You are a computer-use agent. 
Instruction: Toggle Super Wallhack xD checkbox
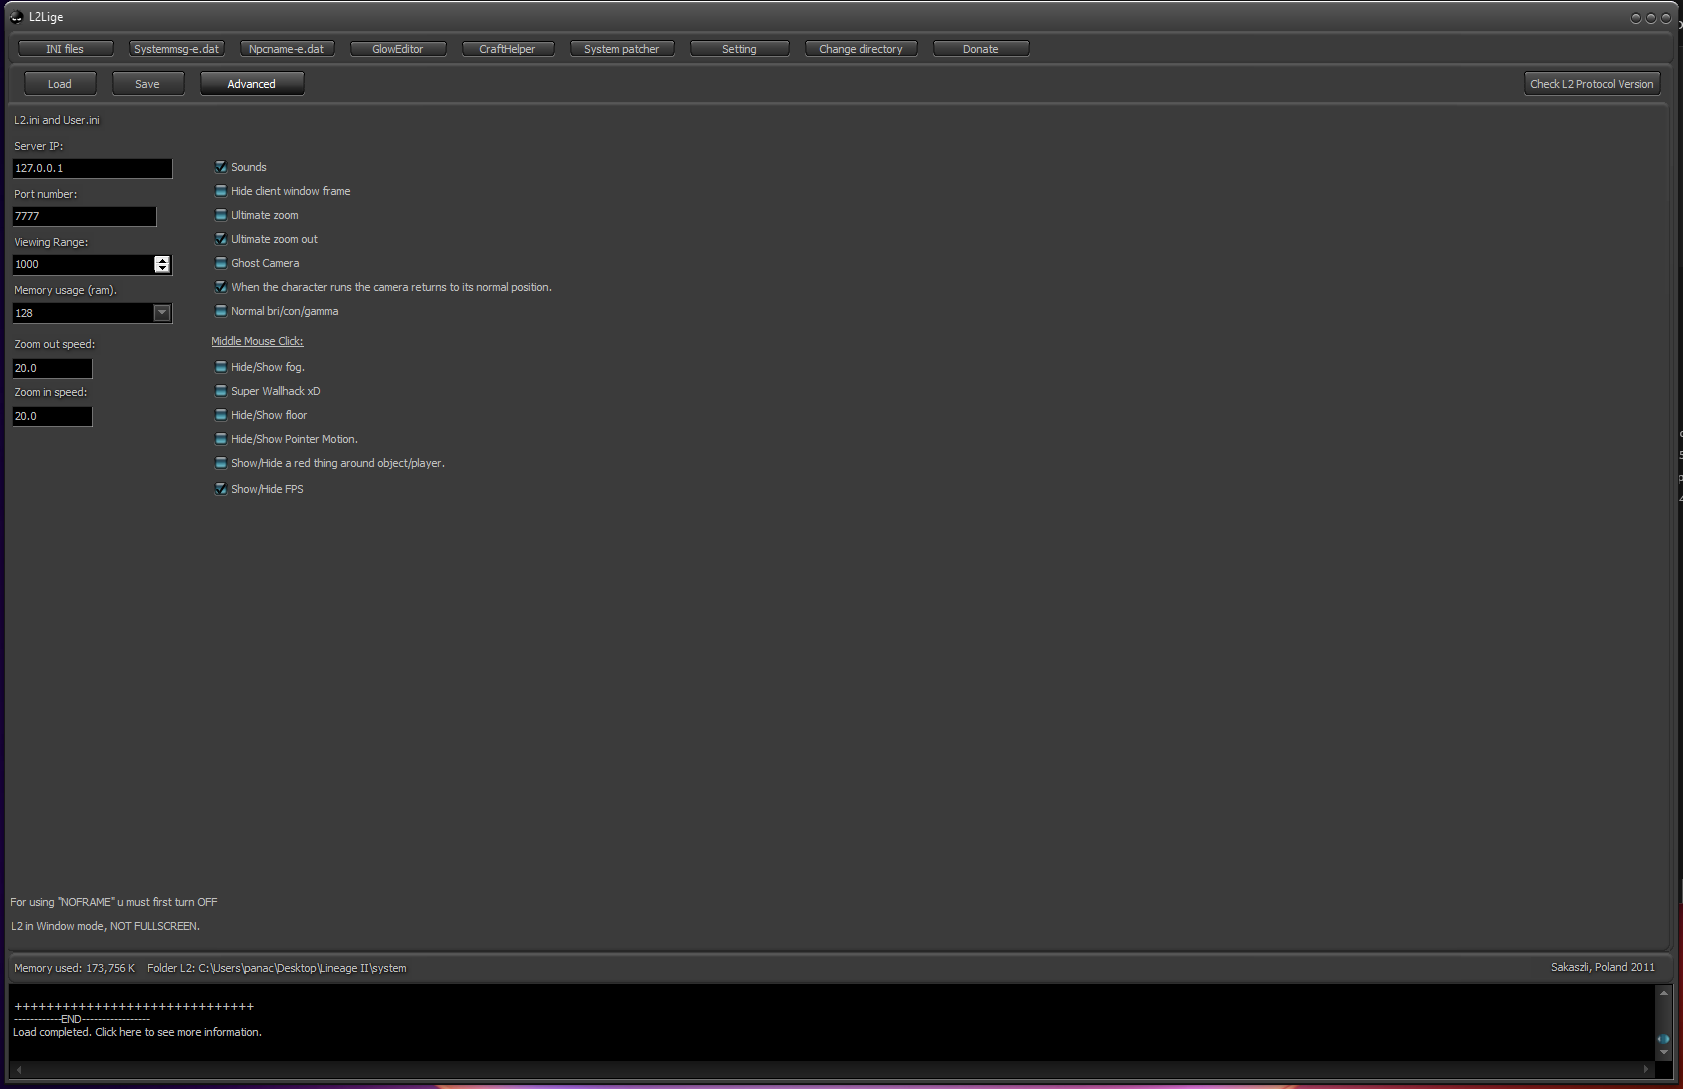[221, 391]
